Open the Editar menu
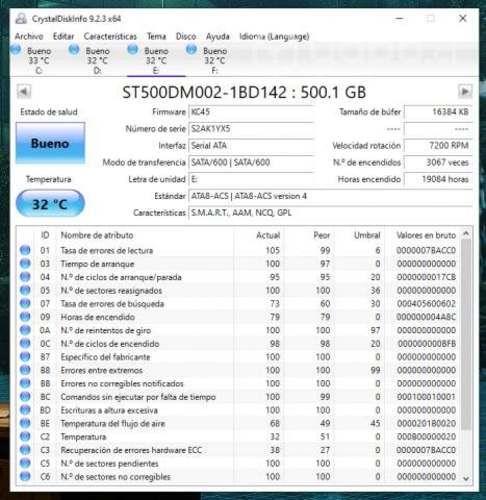The height and width of the screenshot is (500, 486). coord(63,36)
